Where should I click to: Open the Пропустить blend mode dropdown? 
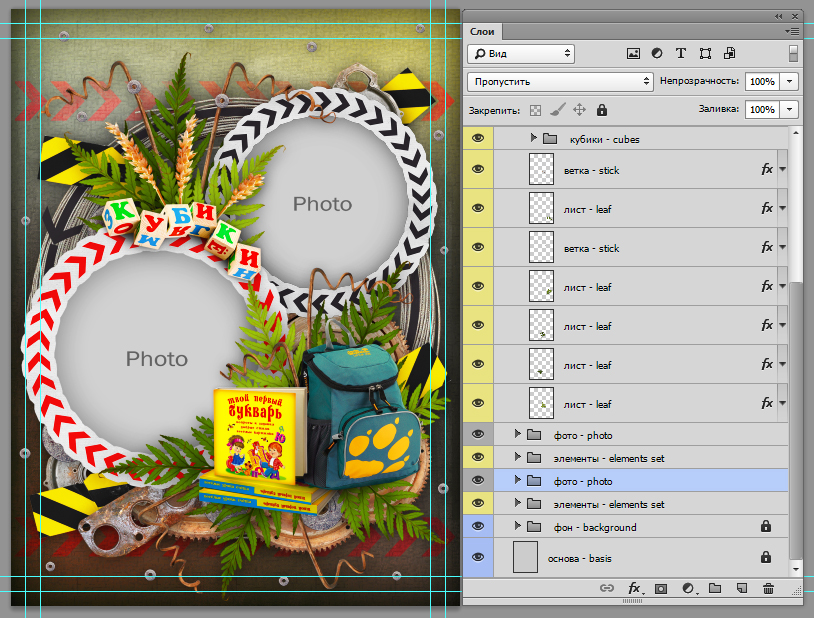[560, 81]
